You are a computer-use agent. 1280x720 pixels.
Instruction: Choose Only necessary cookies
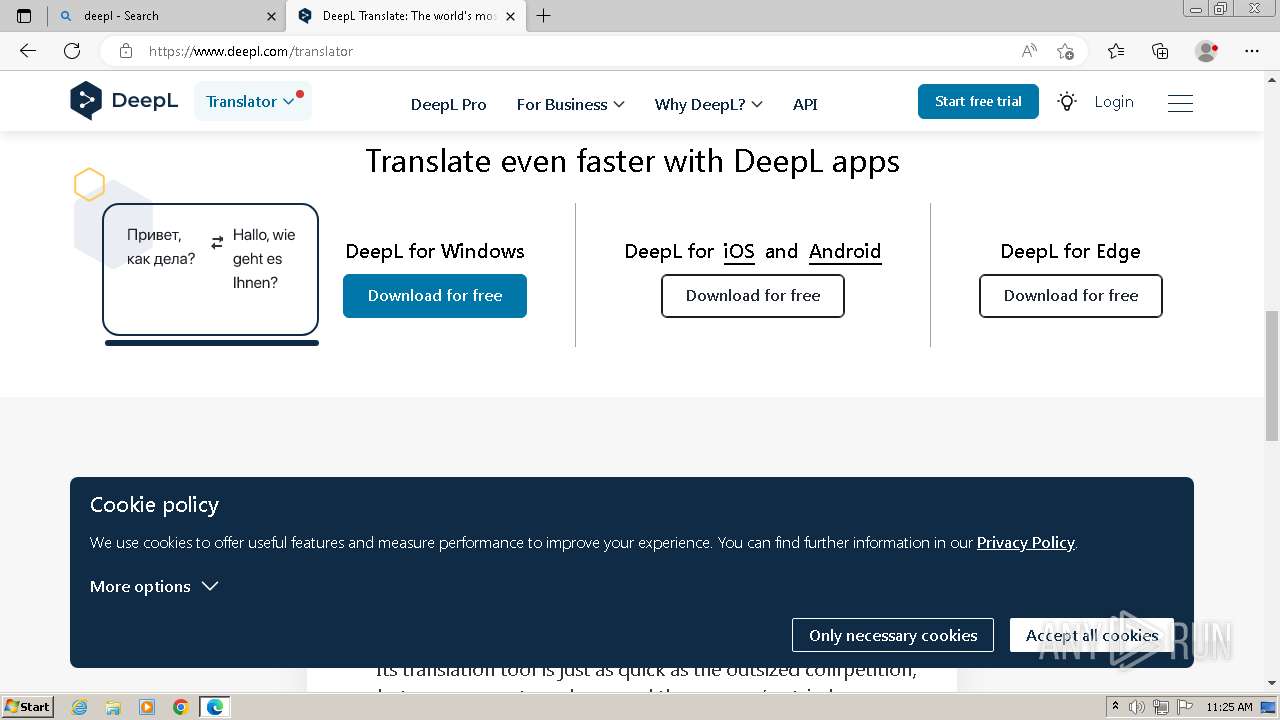click(893, 635)
